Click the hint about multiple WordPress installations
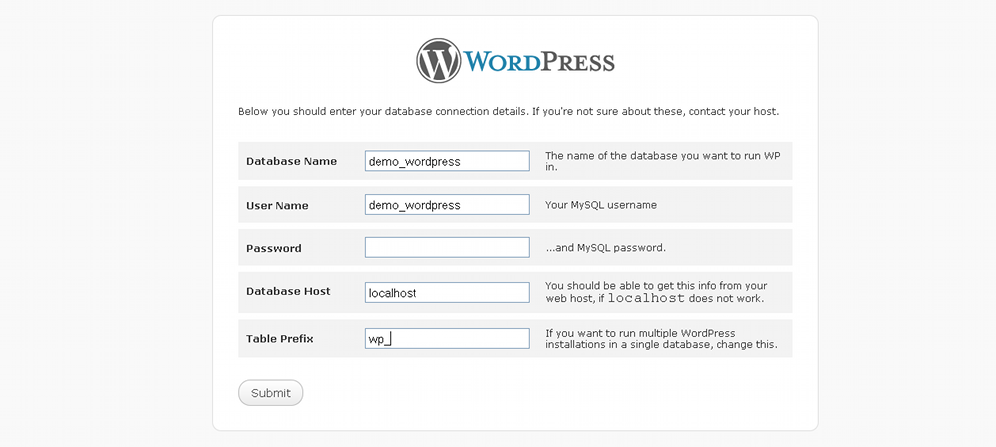 (661, 339)
